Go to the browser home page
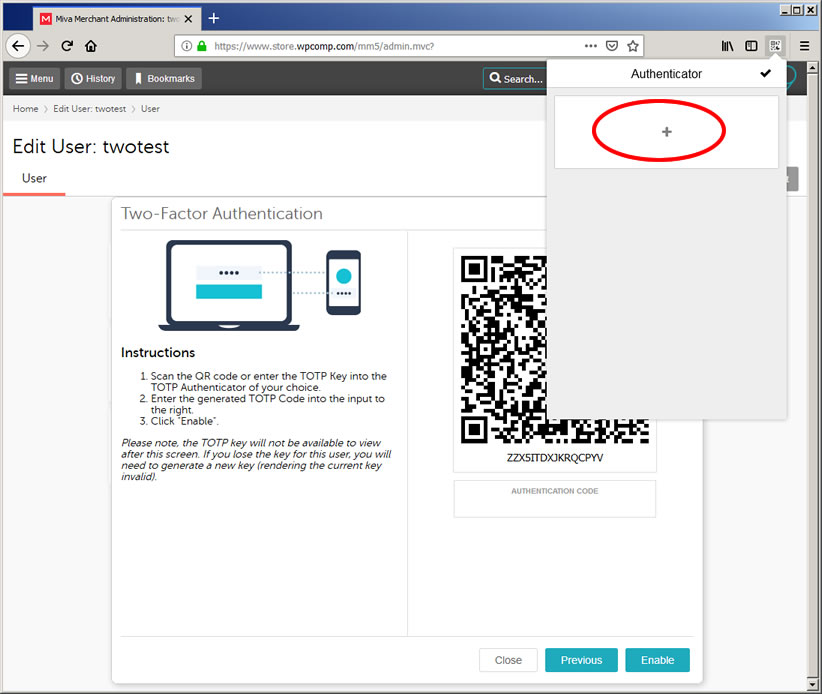Viewport: 822px width, 694px height. tap(91, 46)
